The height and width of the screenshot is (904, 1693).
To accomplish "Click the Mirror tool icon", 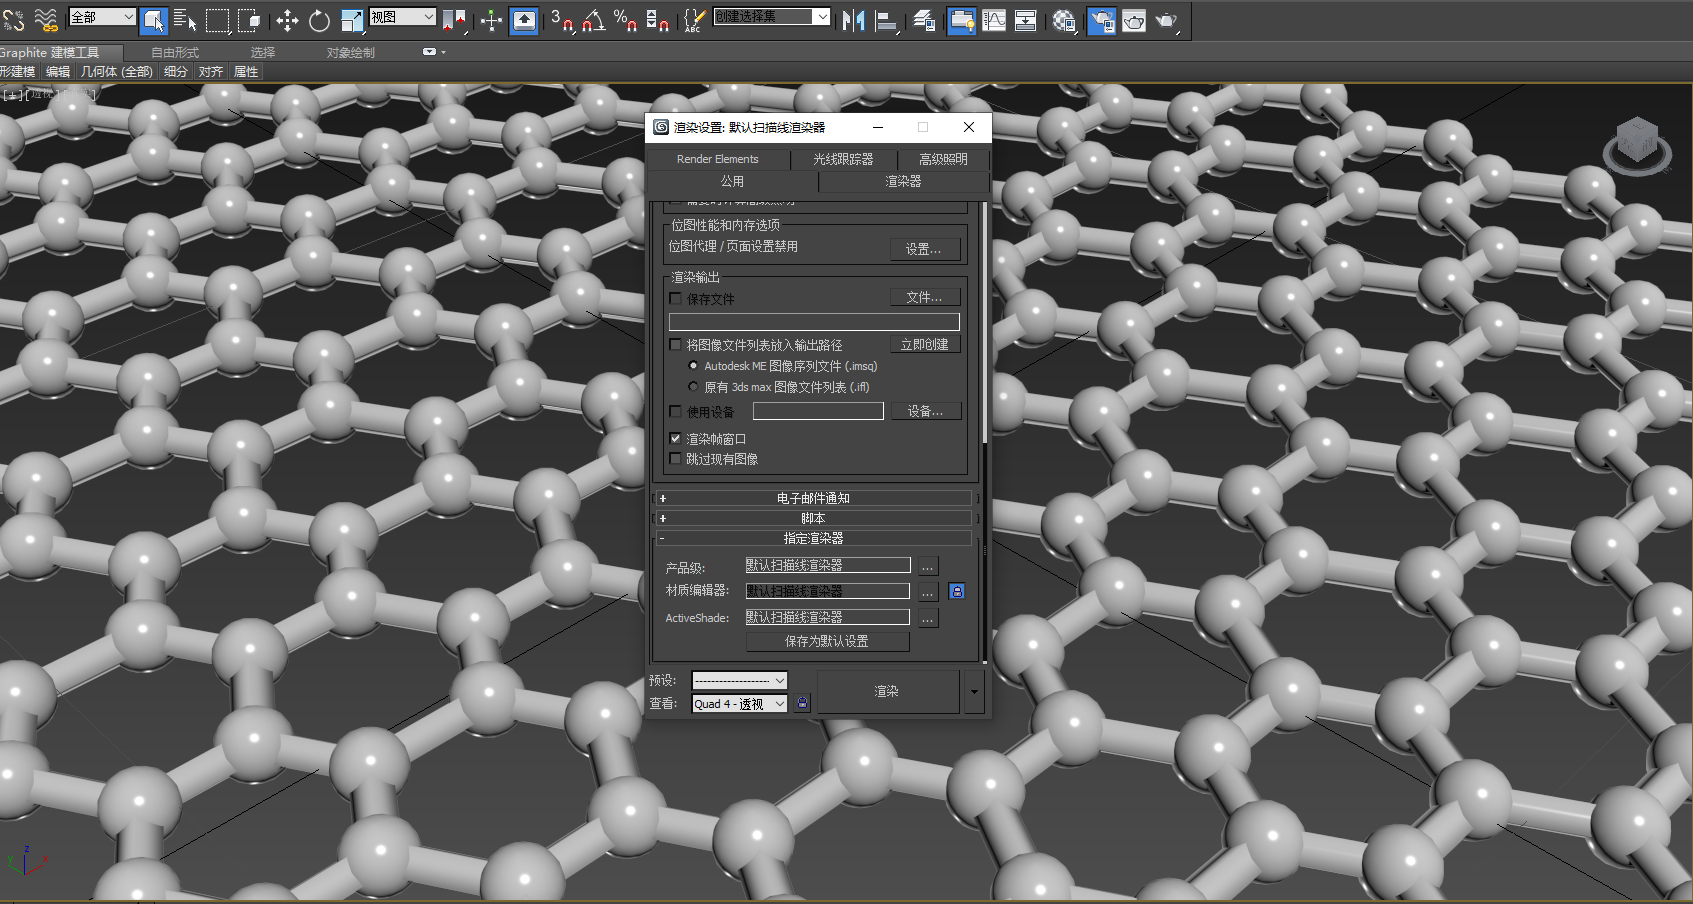I will [854, 20].
